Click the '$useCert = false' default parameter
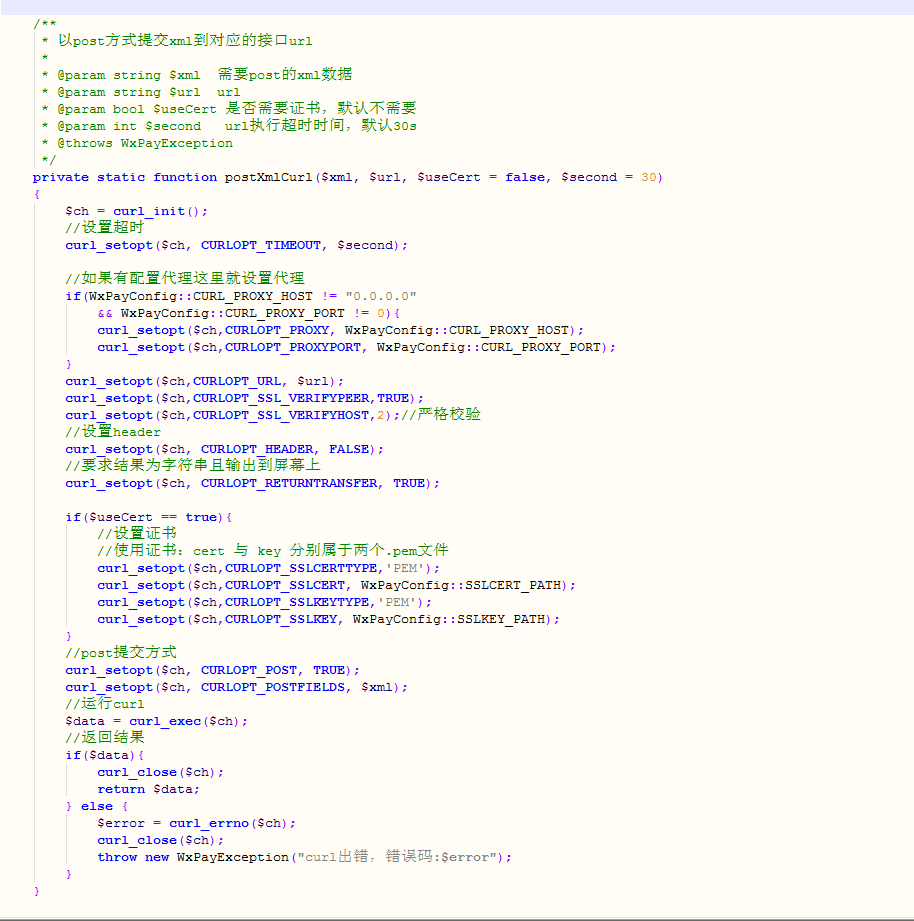This screenshot has height=921, width=914. [x=481, y=177]
